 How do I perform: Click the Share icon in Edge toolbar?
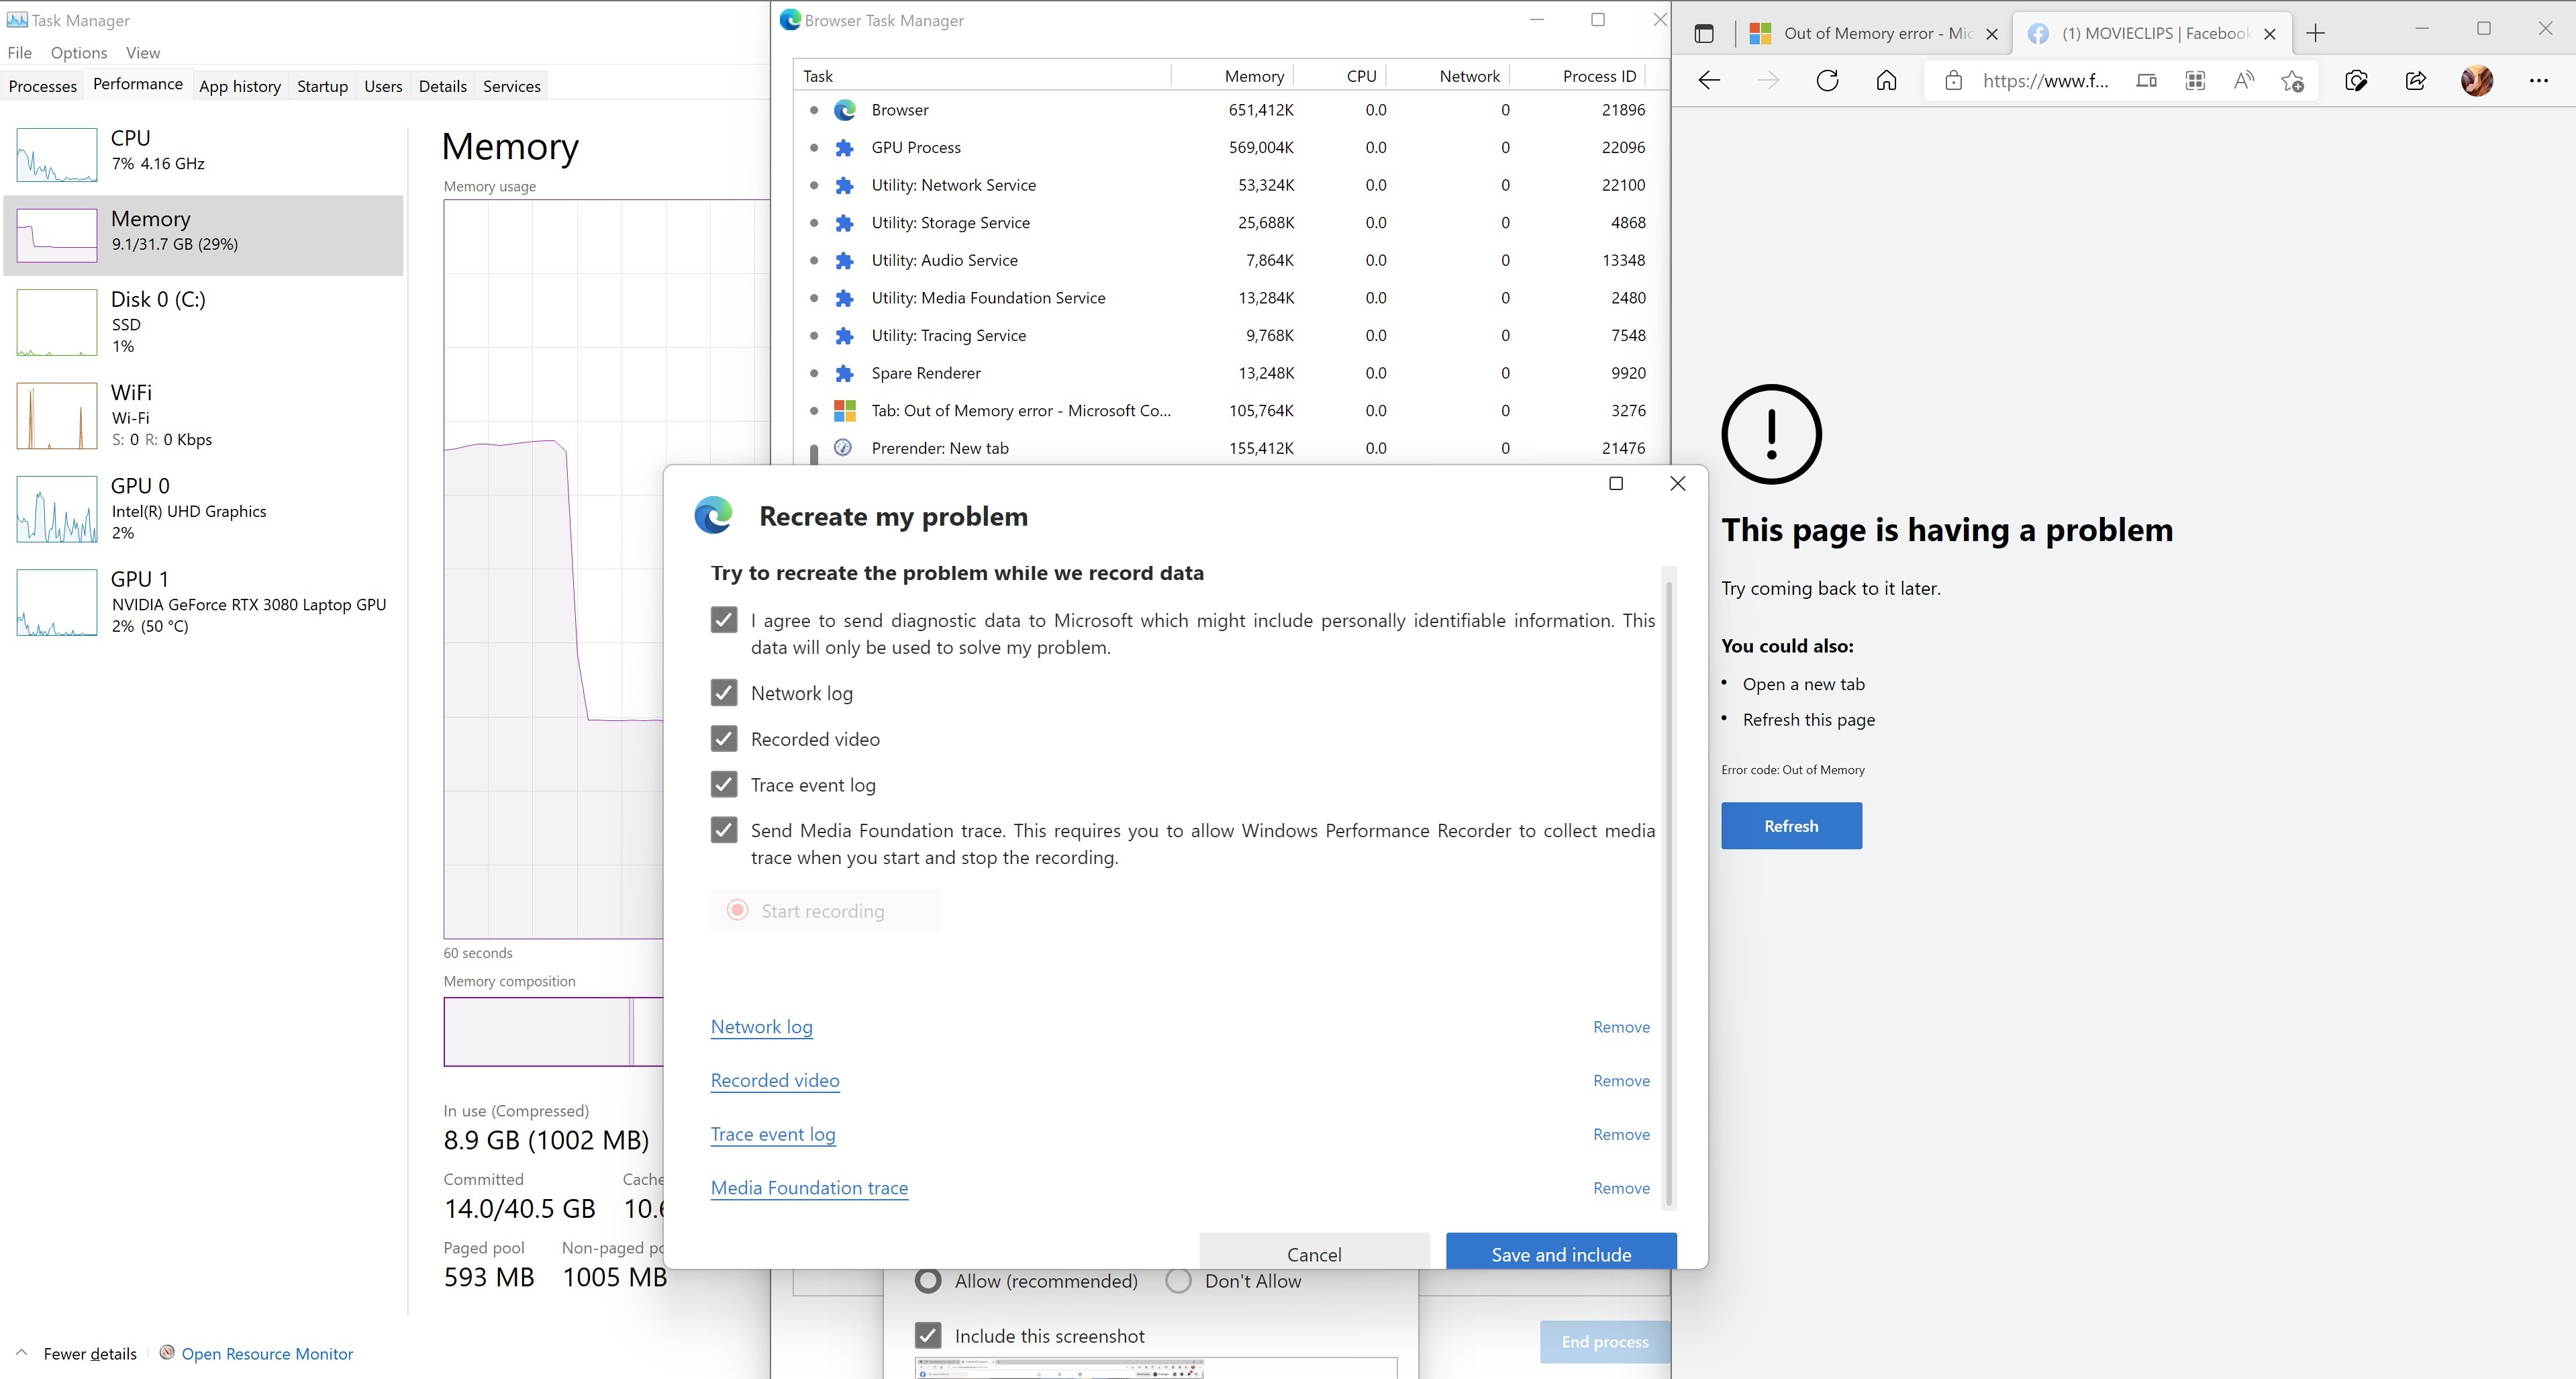tap(2415, 81)
